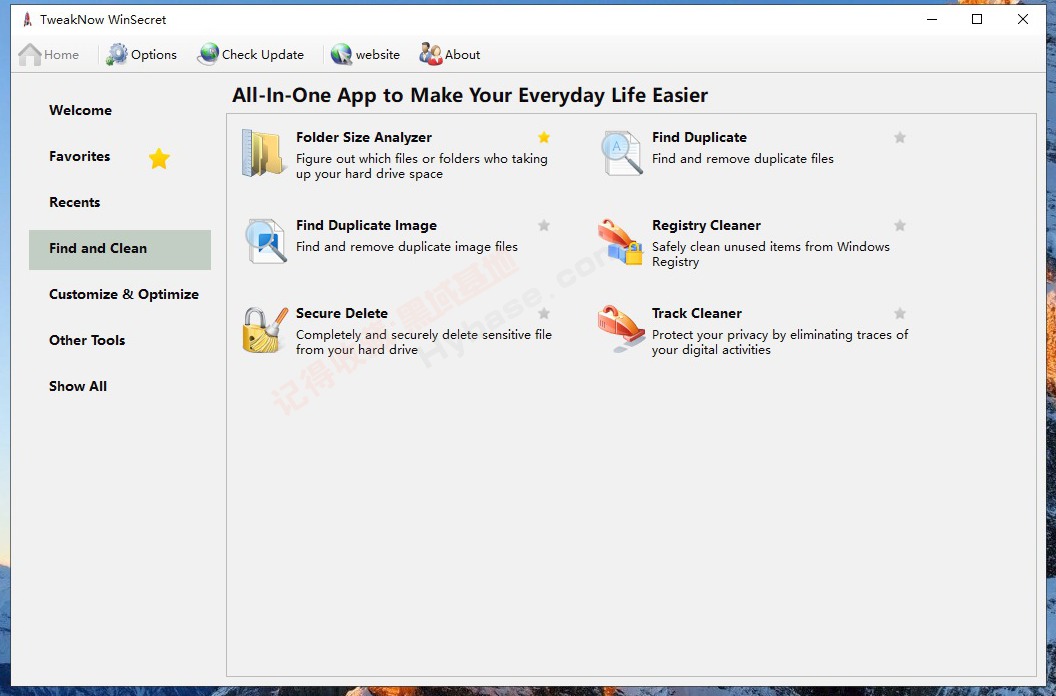The width and height of the screenshot is (1056, 696).
Task: Click the Find Duplicate title
Action: pos(699,137)
